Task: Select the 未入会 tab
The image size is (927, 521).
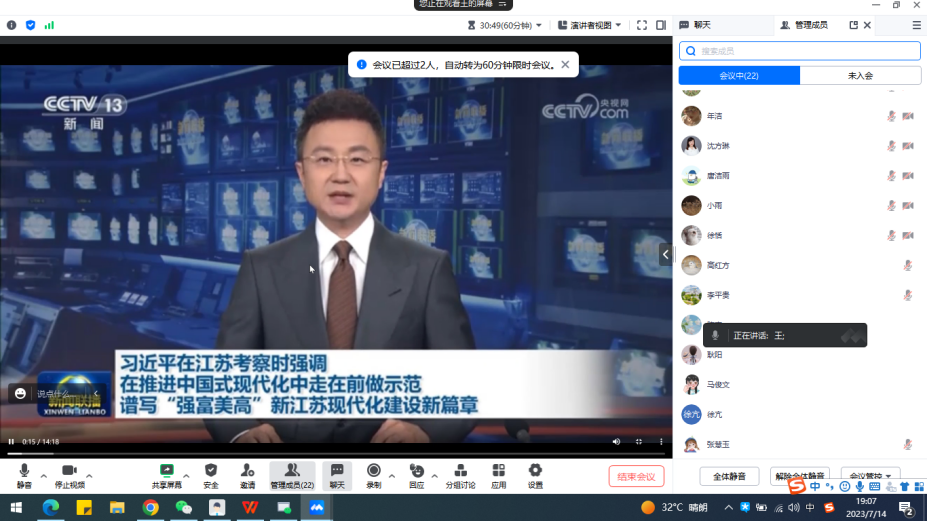Action: point(860,76)
